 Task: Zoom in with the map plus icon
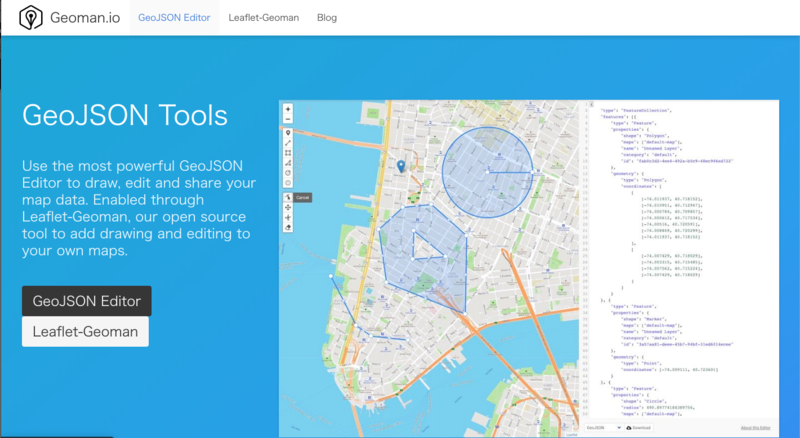288,109
